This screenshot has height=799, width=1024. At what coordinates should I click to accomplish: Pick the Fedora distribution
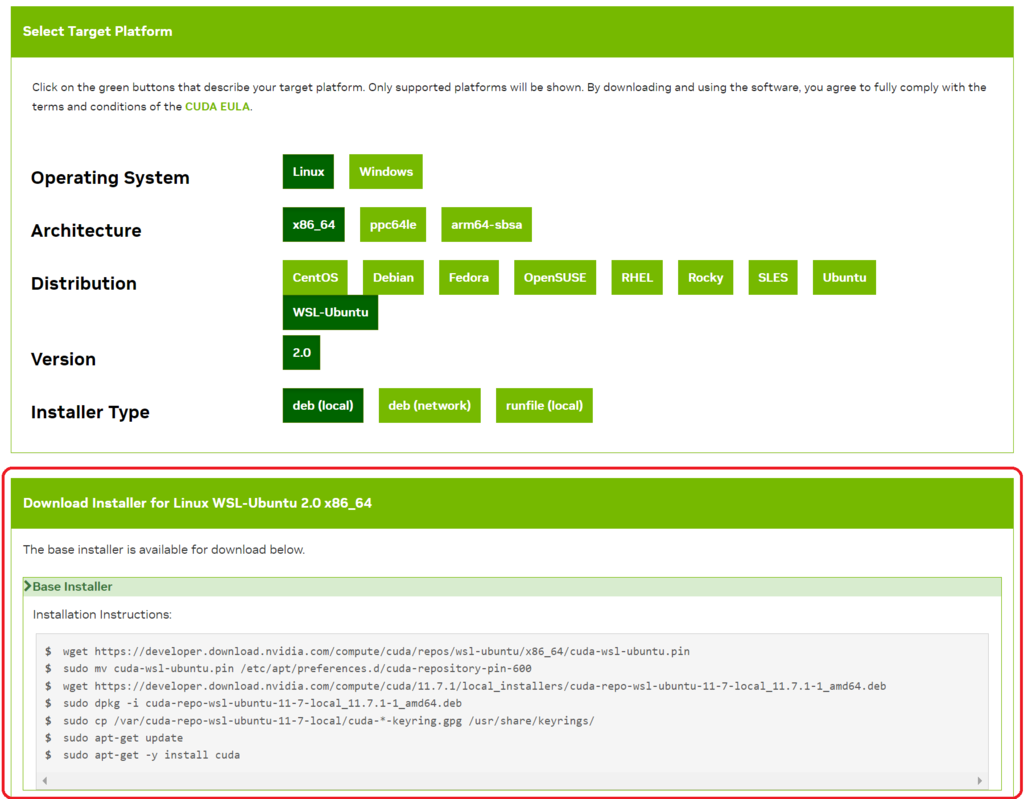(x=468, y=278)
